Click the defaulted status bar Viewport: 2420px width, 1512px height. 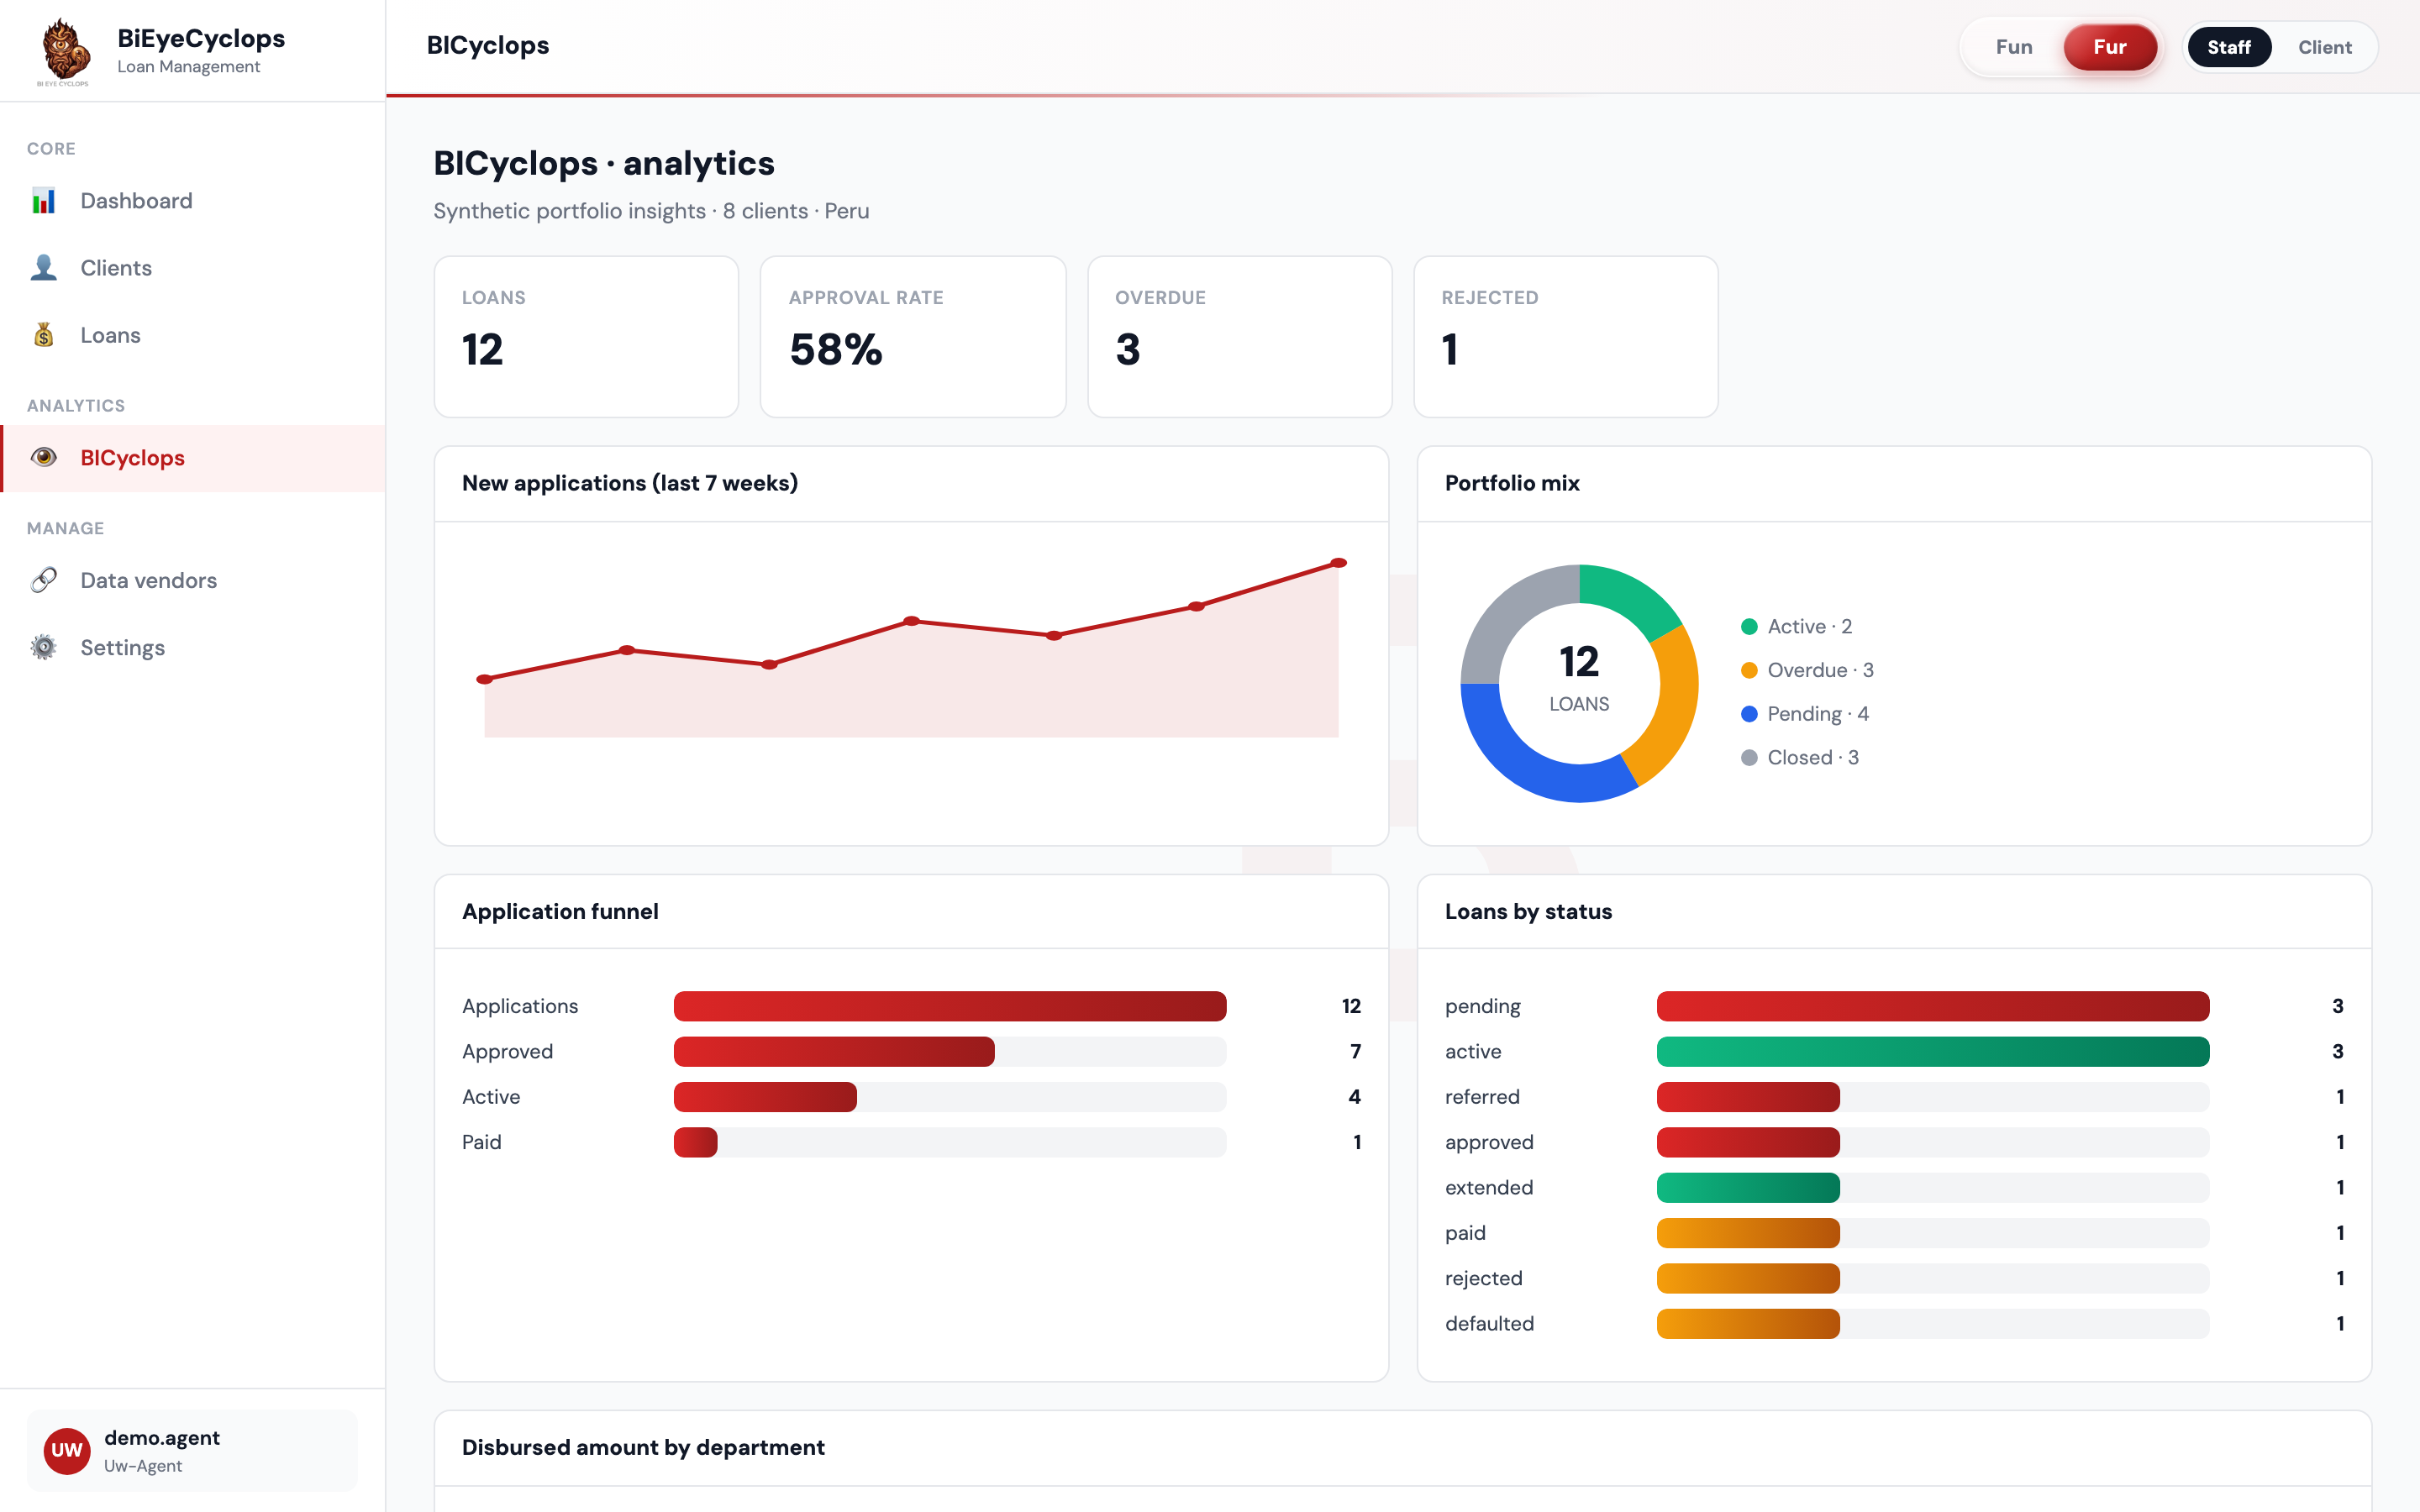click(1748, 1324)
